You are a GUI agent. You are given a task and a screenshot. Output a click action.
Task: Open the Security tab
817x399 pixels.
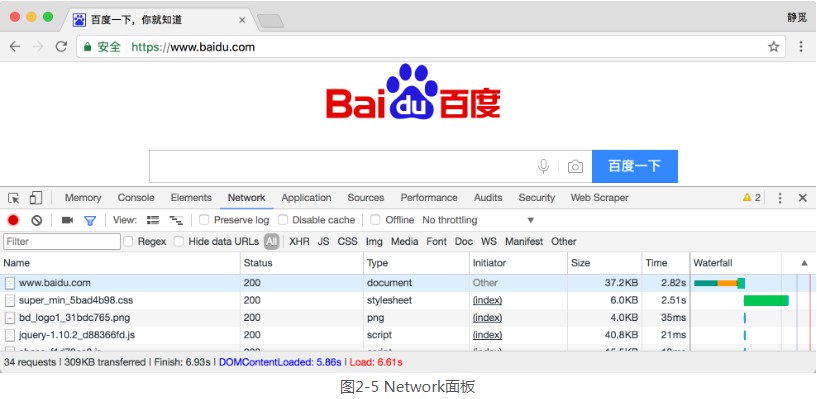pyautogui.click(x=537, y=198)
